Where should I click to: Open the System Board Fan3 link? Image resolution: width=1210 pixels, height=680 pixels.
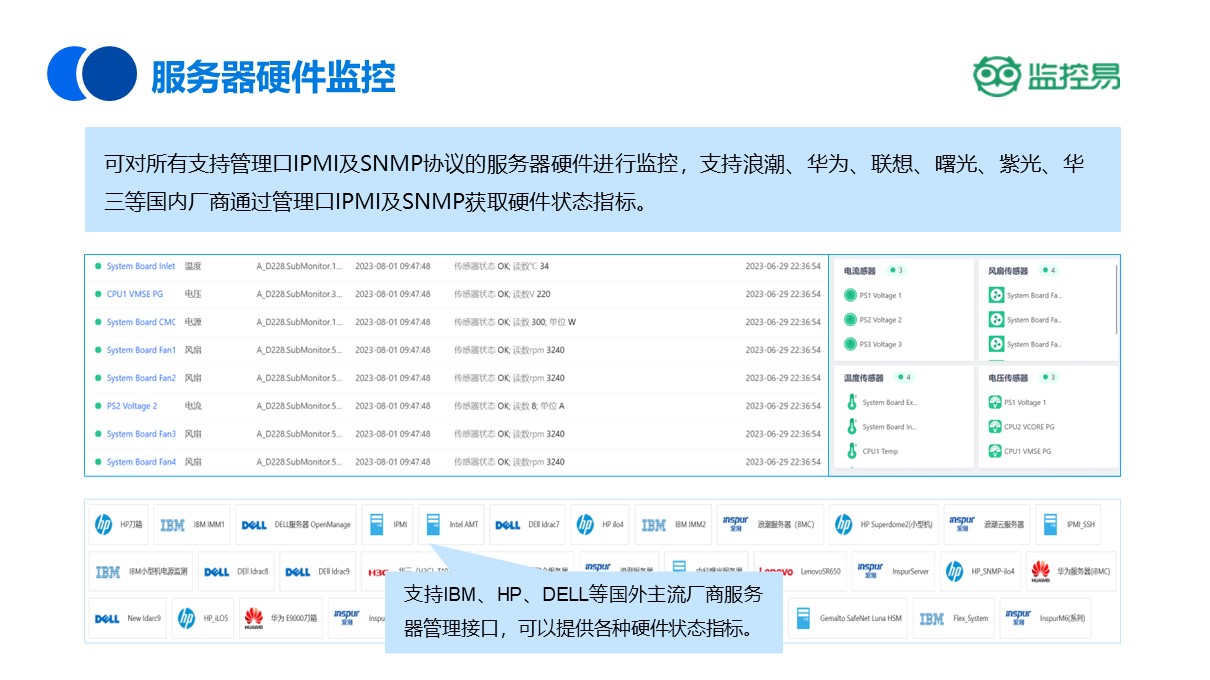141,434
